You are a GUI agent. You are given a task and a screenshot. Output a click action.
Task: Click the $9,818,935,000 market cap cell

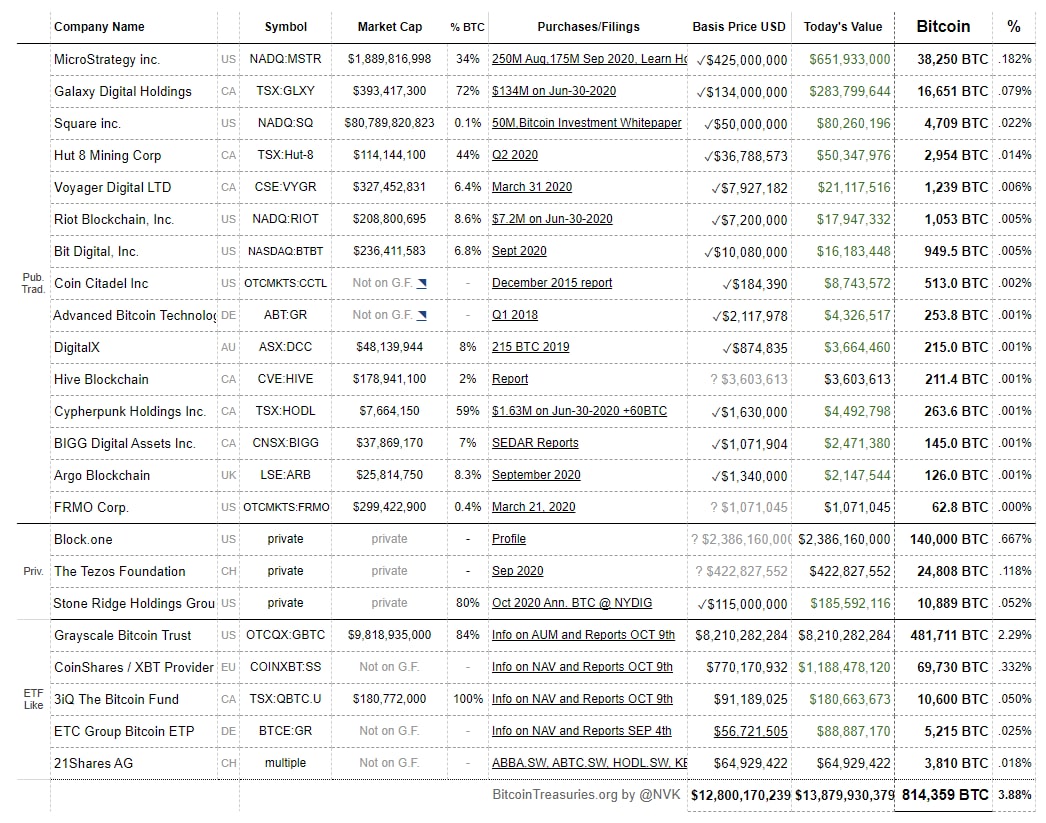[x=390, y=635]
